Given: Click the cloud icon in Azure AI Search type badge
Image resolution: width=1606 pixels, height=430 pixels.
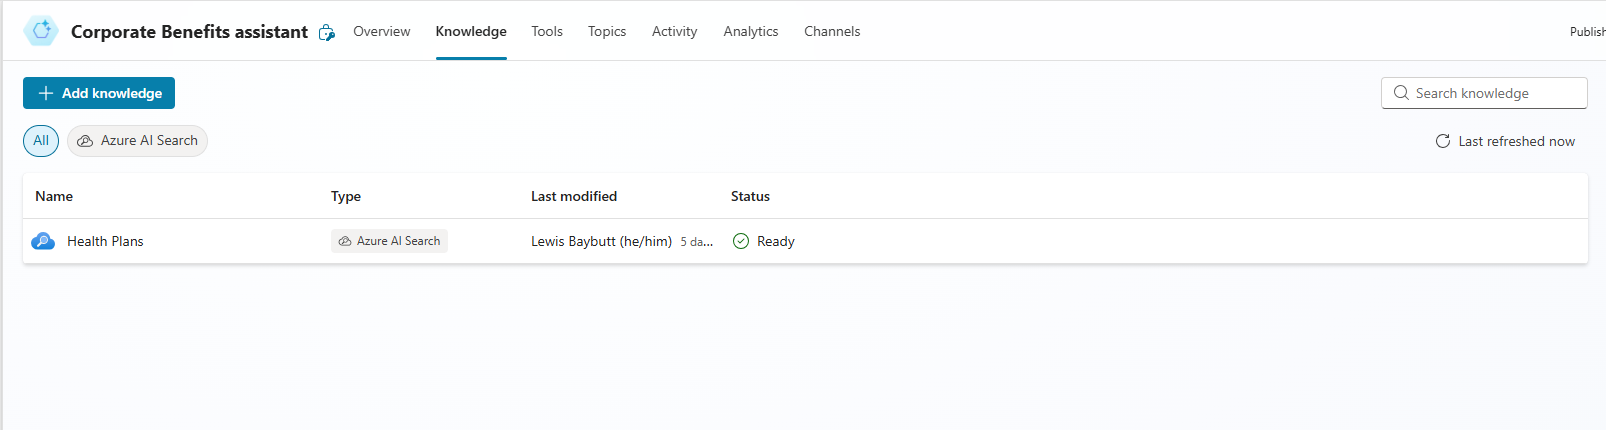Looking at the screenshot, I should [x=345, y=241].
